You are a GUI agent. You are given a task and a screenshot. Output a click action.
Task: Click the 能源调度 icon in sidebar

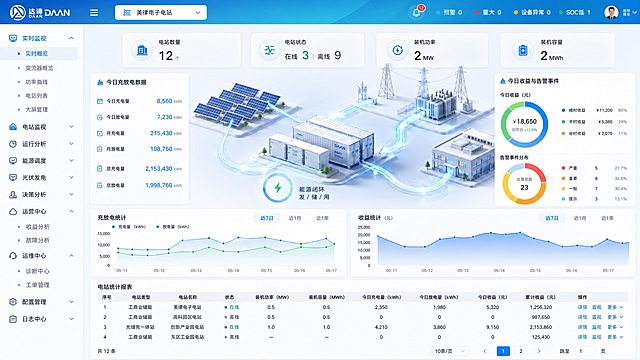[13, 160]
